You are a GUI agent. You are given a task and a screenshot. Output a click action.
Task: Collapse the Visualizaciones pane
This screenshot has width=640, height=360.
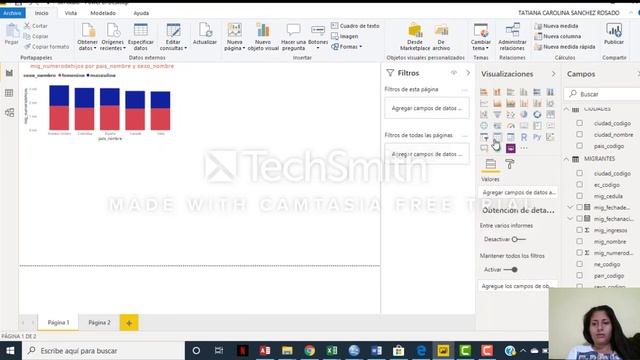pos(553,74)
